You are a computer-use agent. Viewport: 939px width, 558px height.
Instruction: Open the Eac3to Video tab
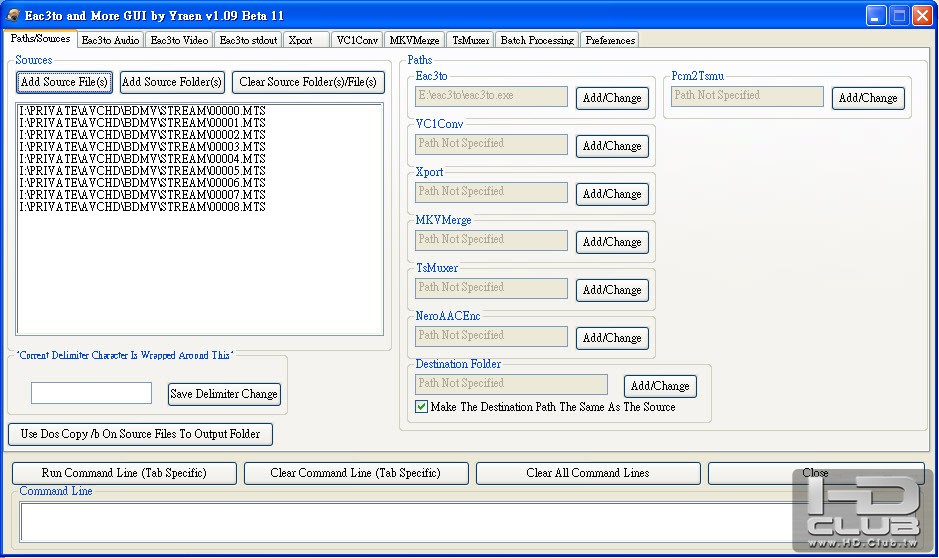[179, 40]
